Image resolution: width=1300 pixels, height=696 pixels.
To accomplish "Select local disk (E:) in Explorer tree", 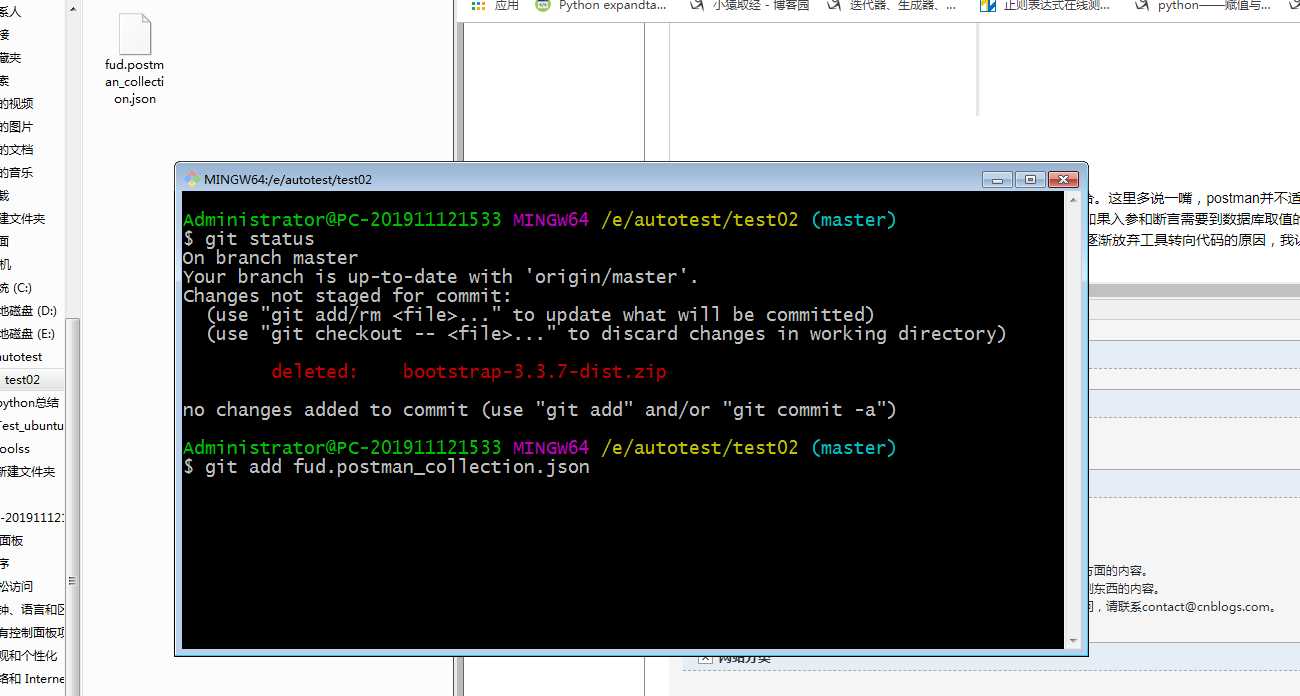I will pyautogui.click(x=28, y=334).
